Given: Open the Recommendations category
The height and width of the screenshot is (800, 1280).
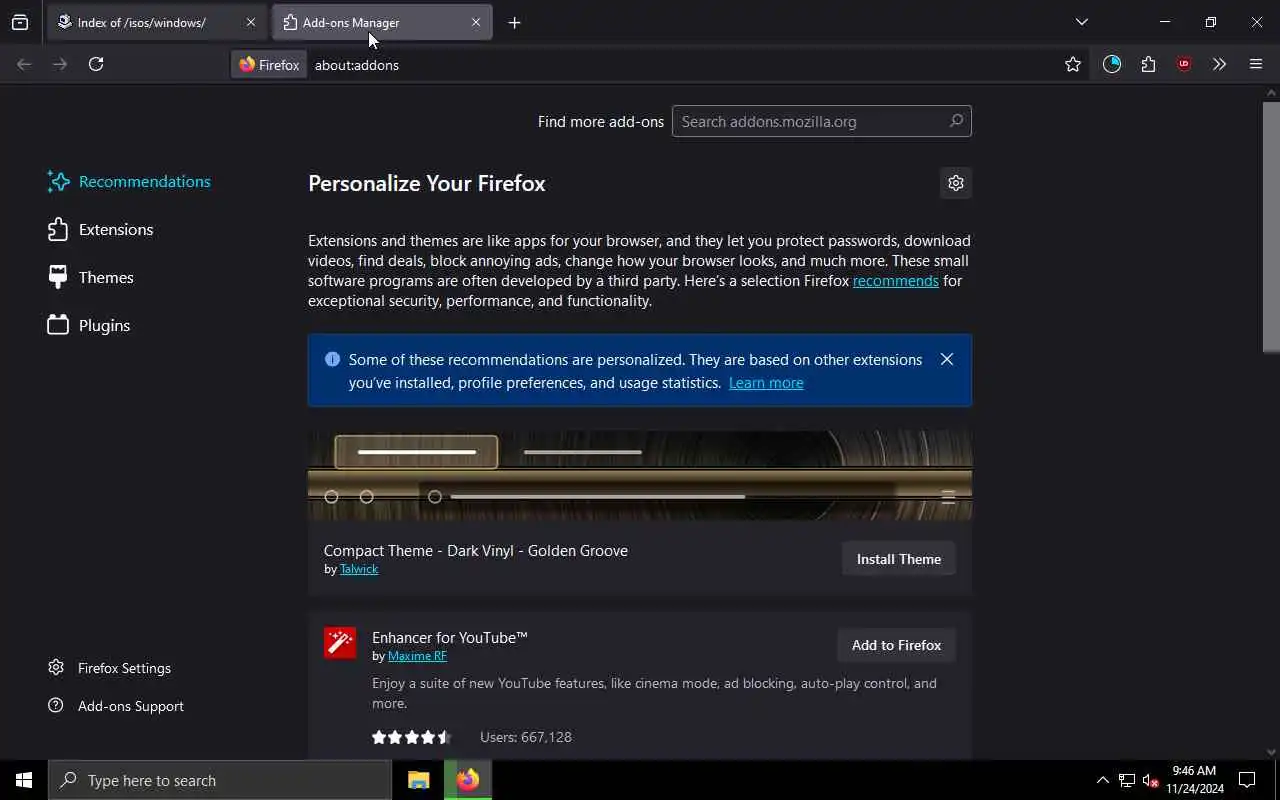Looking at the screenshot, I should [129, 181].
